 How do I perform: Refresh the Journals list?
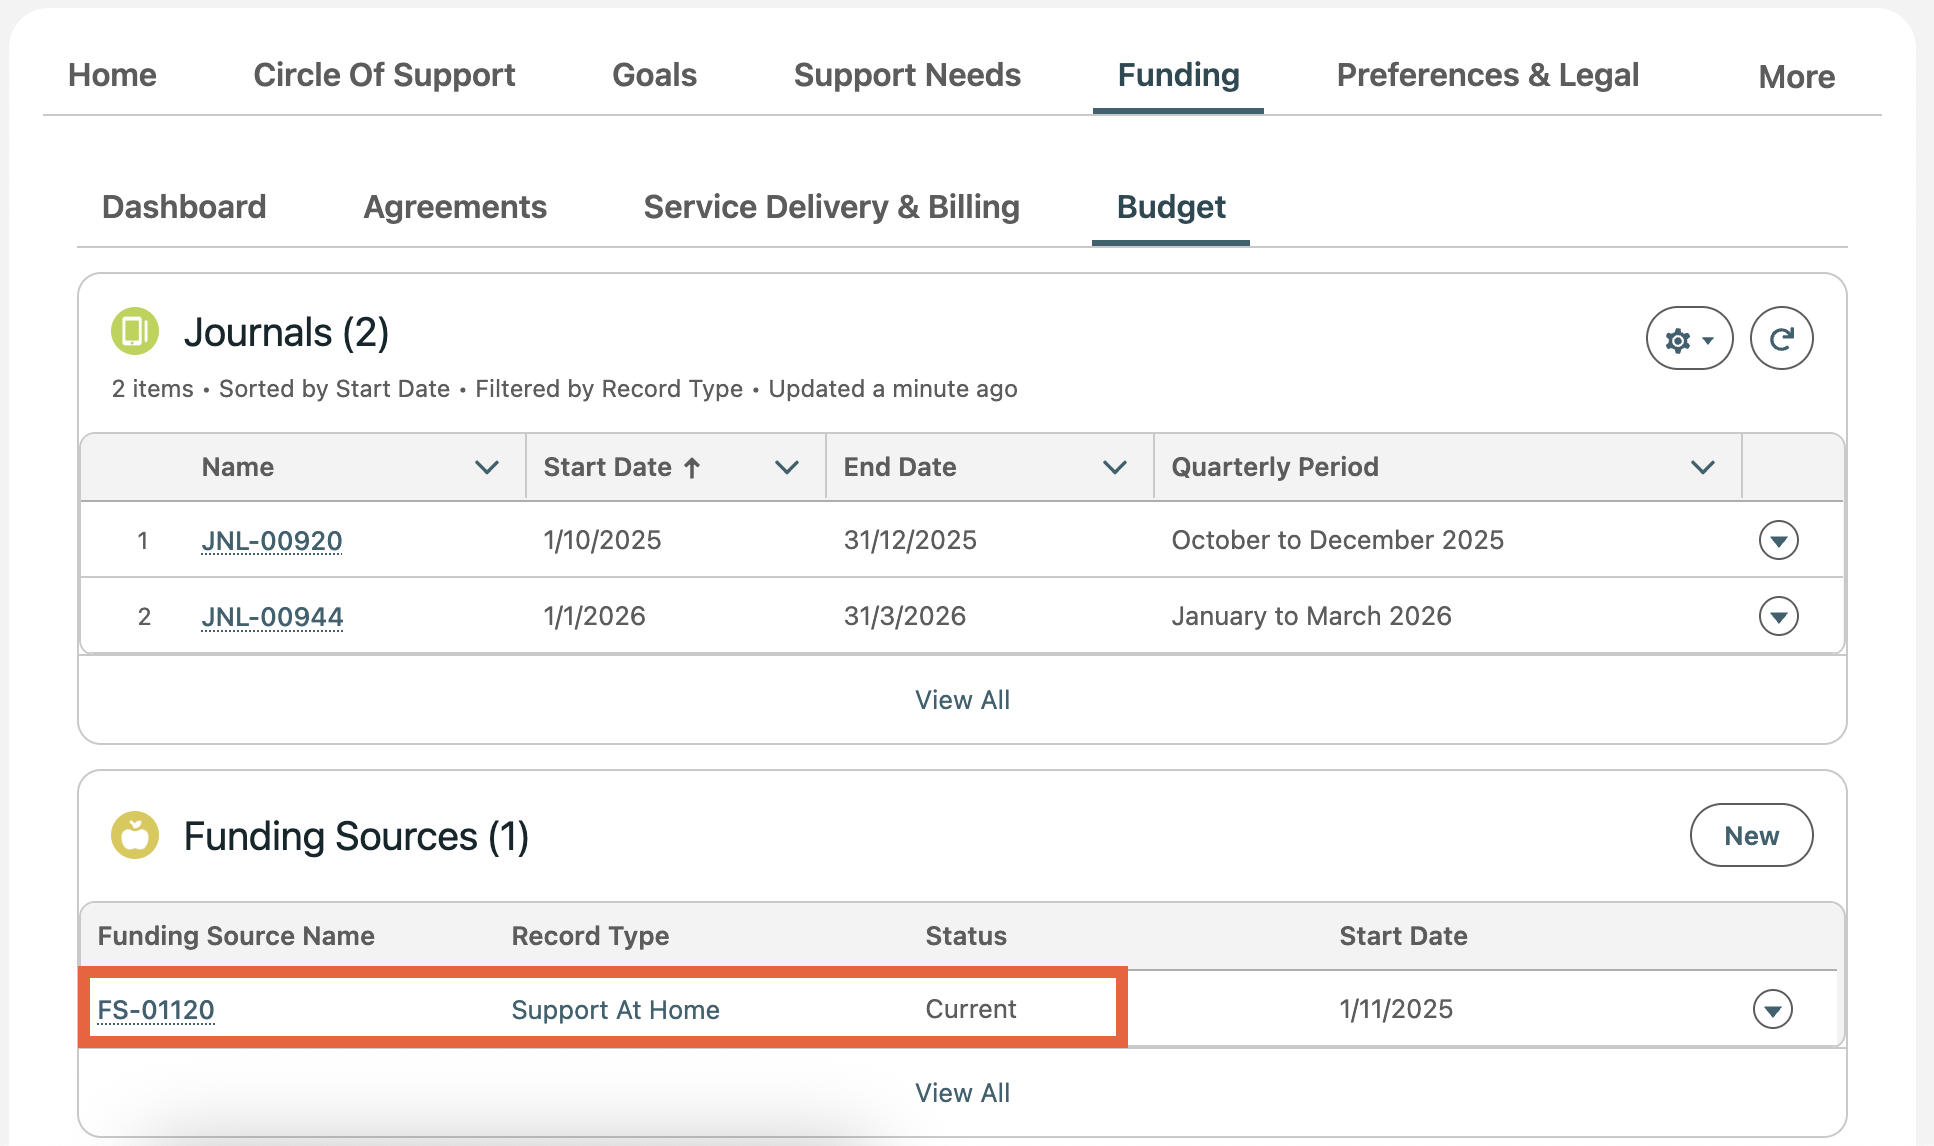[1781, 339]
